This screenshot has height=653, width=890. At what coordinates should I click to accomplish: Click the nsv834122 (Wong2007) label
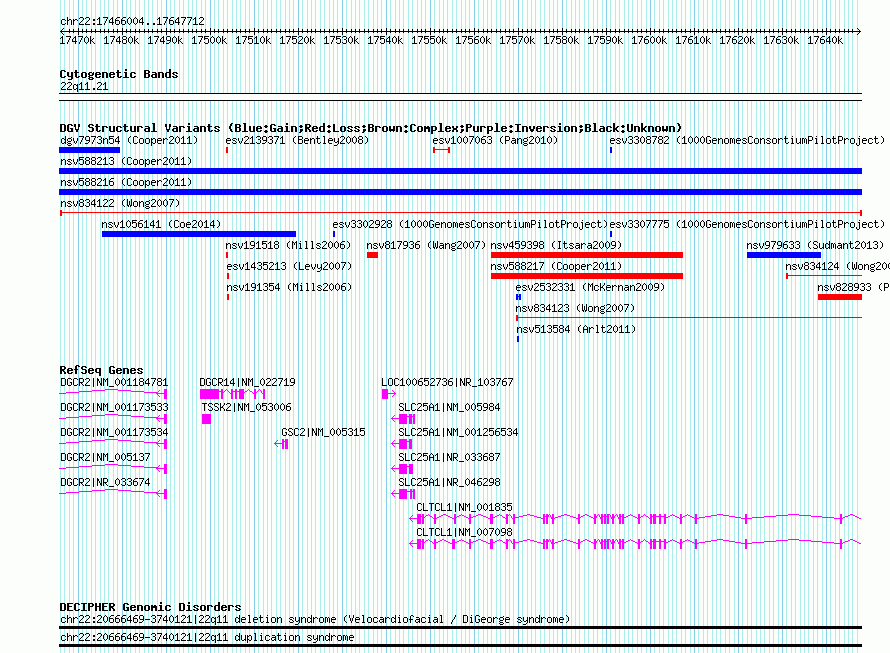point(120,203)
